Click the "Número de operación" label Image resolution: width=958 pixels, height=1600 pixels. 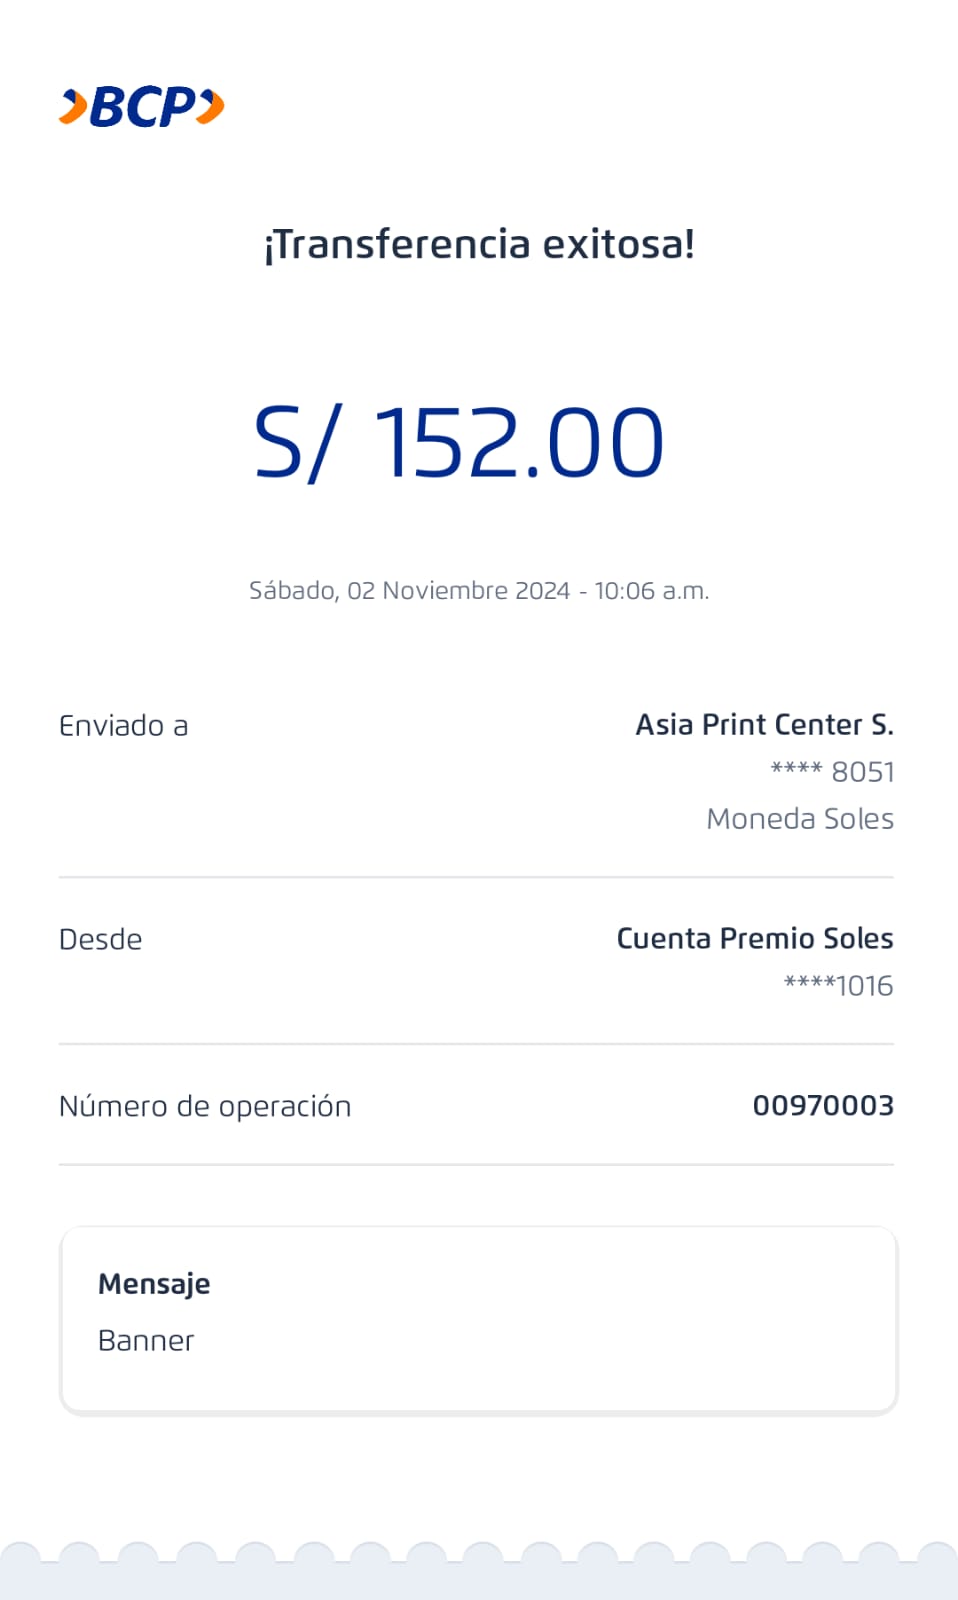click(x=205, y=1107)
